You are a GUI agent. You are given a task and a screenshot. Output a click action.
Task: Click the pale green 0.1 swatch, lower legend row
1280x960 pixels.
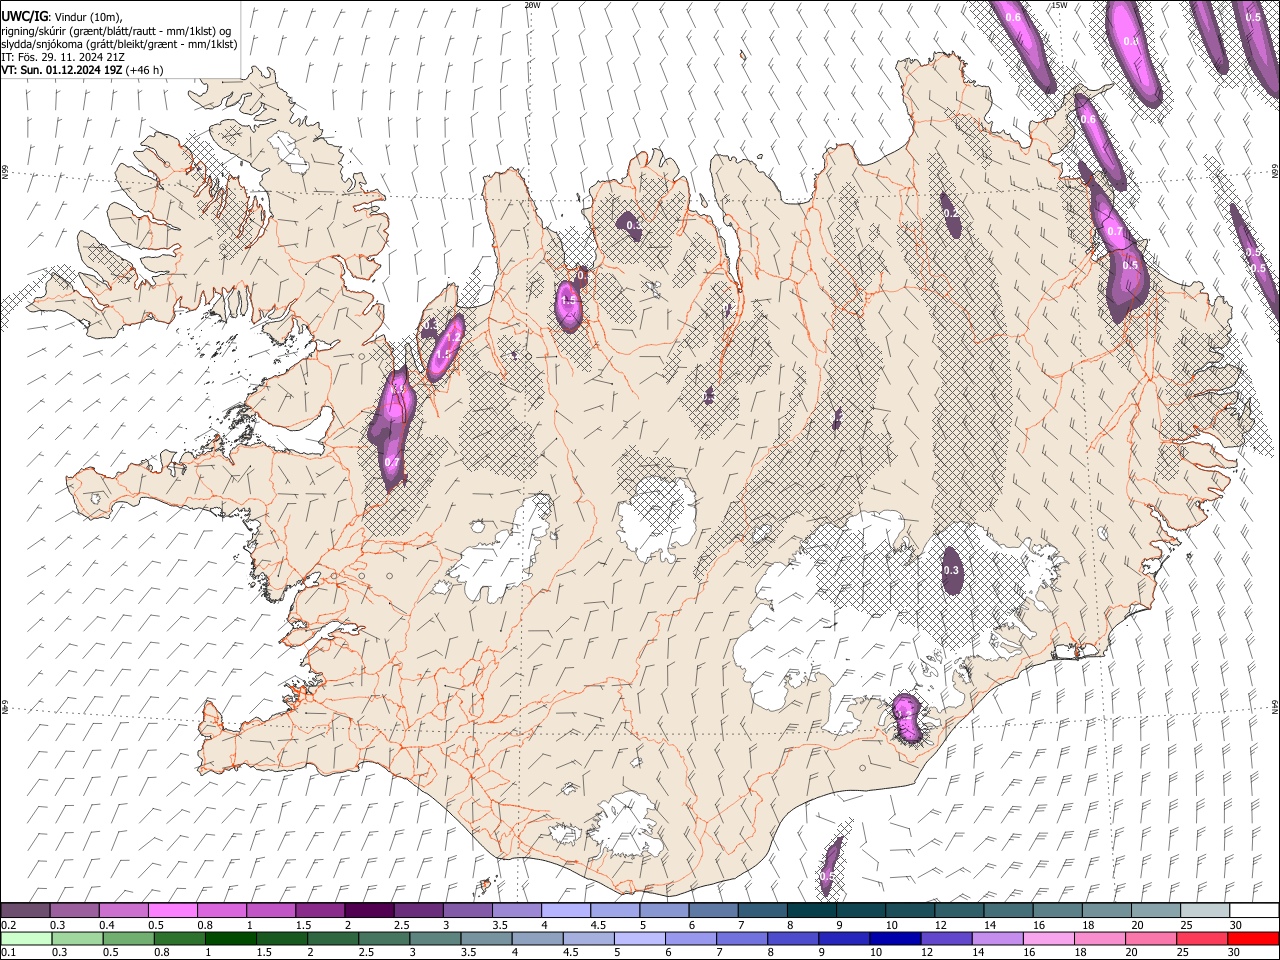(26, 938)
